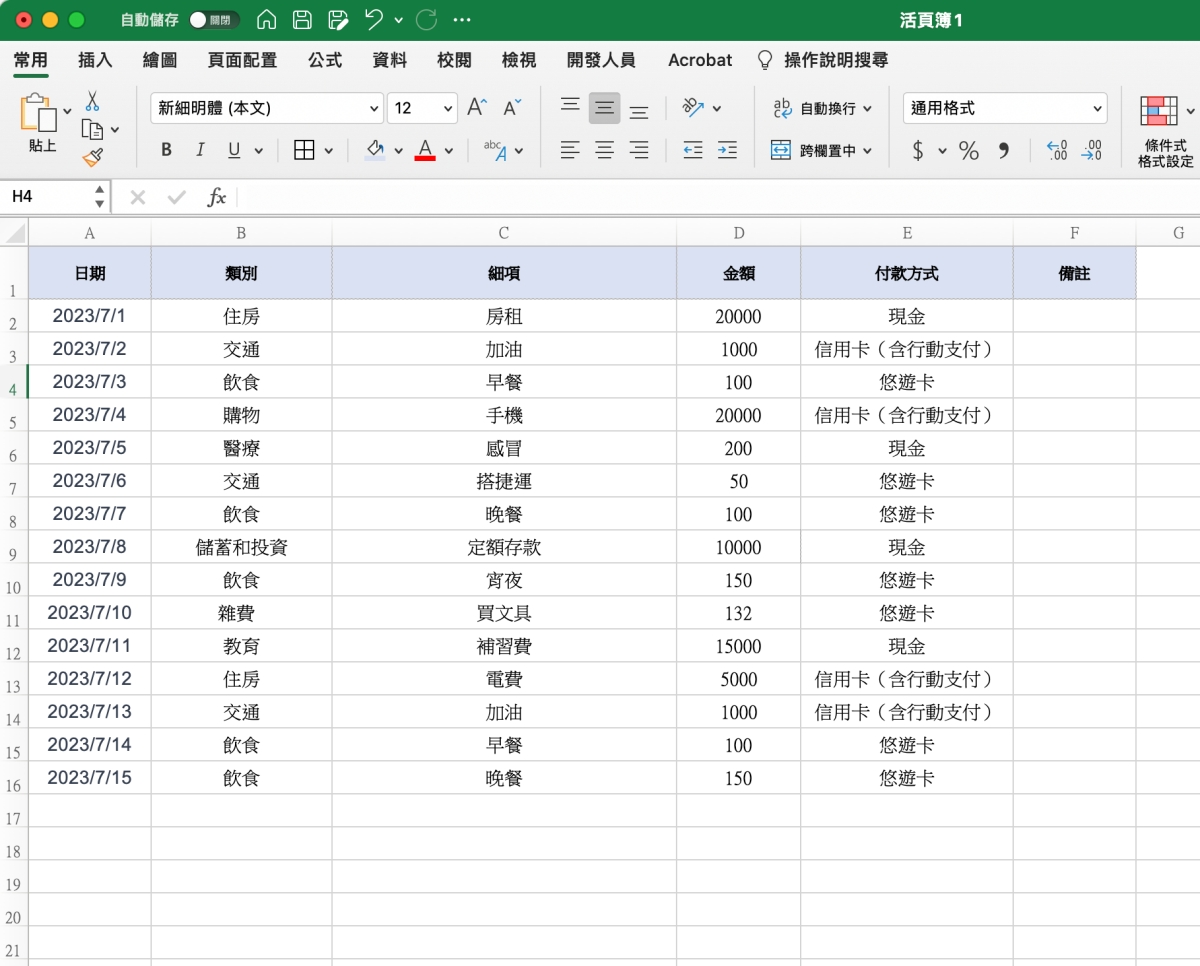1200x966 pixels.
Task: Click the Cut scissors icon
Action: point(92,101)
